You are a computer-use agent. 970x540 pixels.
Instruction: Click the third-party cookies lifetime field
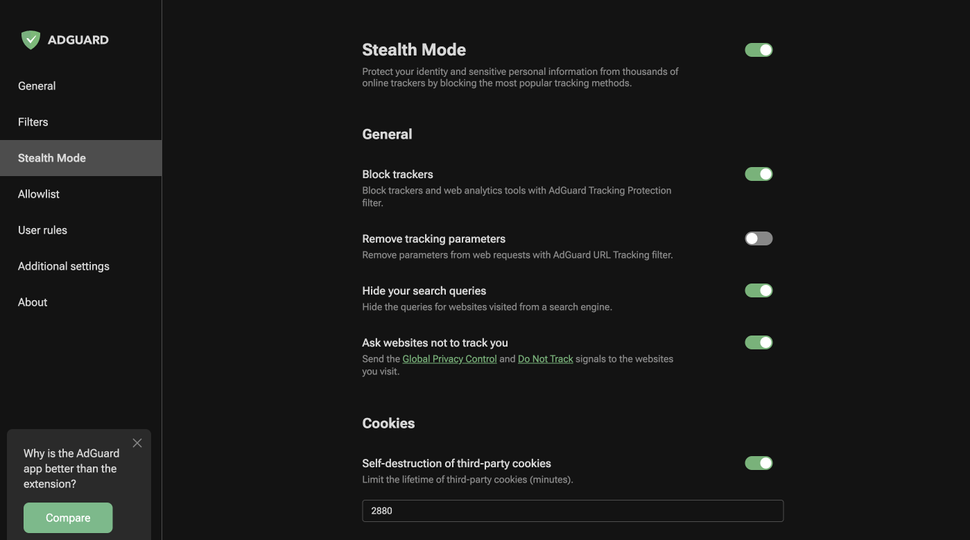click(x=572, y=511)
